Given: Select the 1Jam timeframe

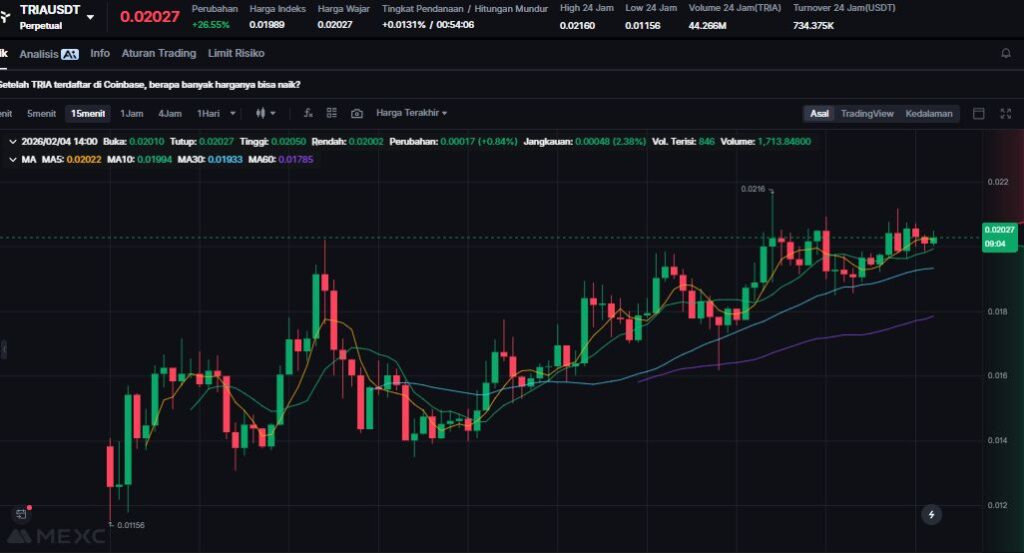Looking at the screenshot, I should (131, 113).
